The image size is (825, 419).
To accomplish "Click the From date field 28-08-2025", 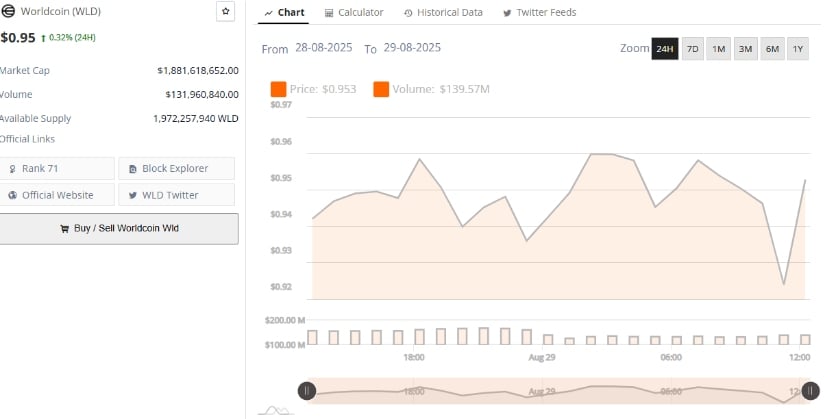I will (x=324, y=48).
